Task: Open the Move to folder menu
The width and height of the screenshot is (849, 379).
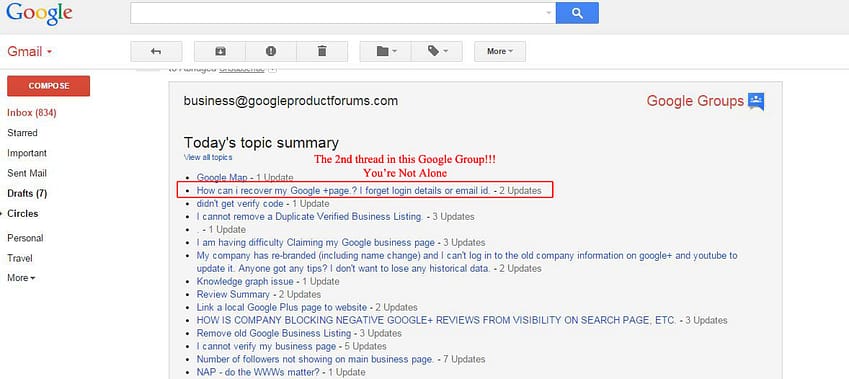Action: [386, 51]
